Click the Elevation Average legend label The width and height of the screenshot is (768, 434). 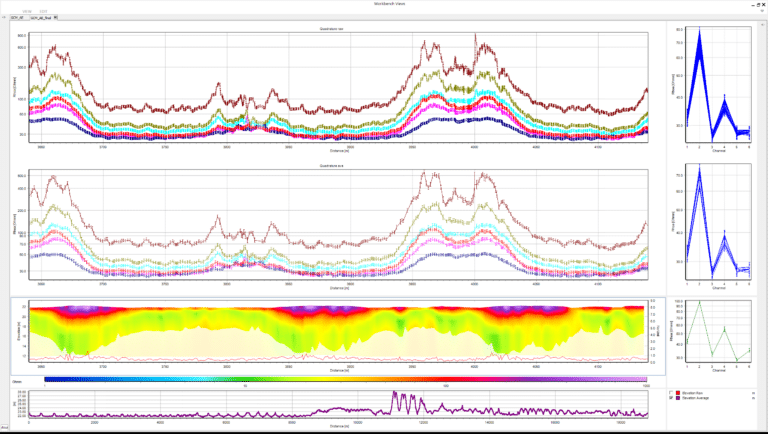695,398
